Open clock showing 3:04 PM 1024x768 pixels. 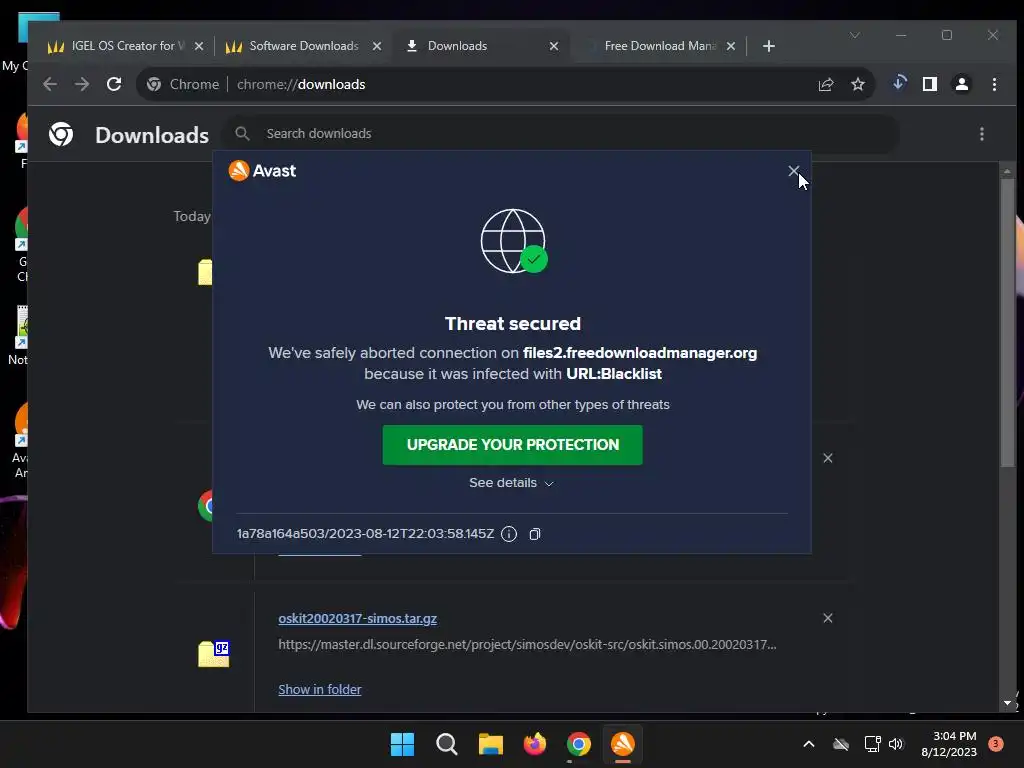949,744
